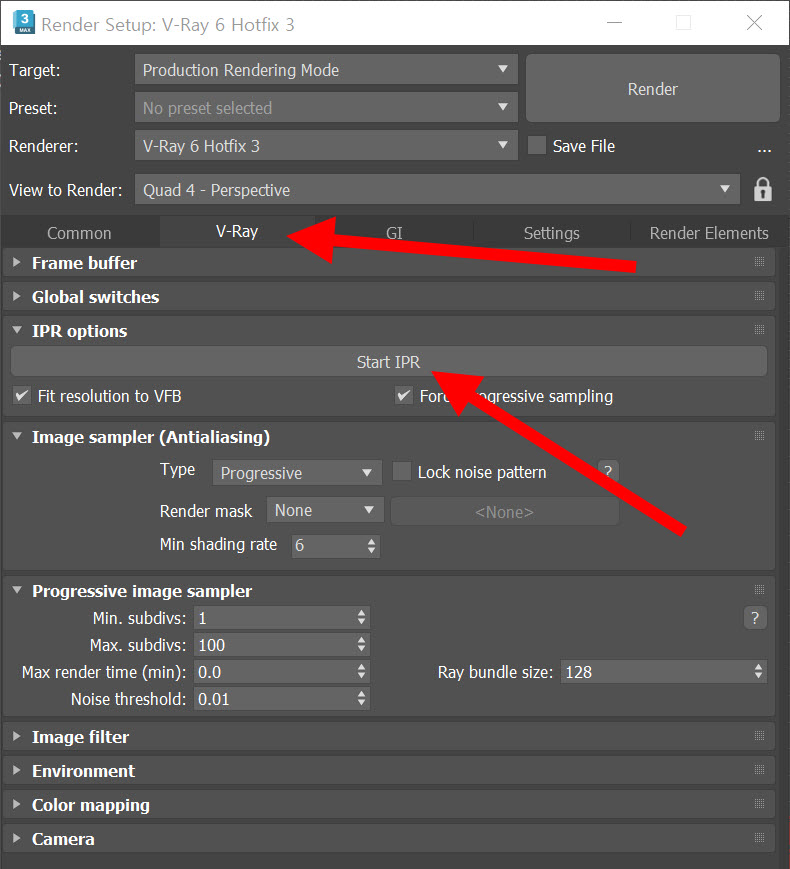The image size is (790, 869).
Task: Adjust the Min shading rate spinner arrows
Action: coord(371,546)
